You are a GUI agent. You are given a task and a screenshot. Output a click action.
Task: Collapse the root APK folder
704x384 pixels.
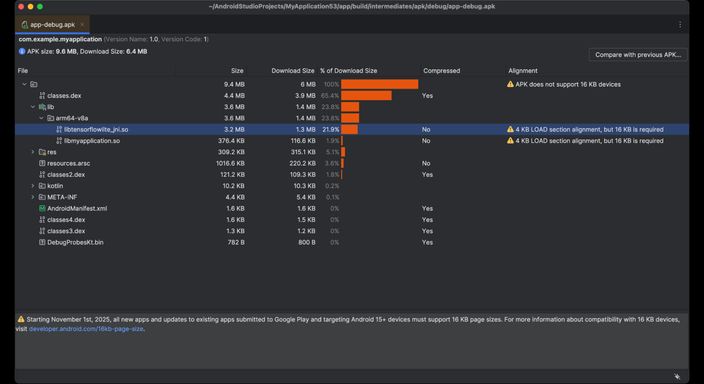click(25, 84)
